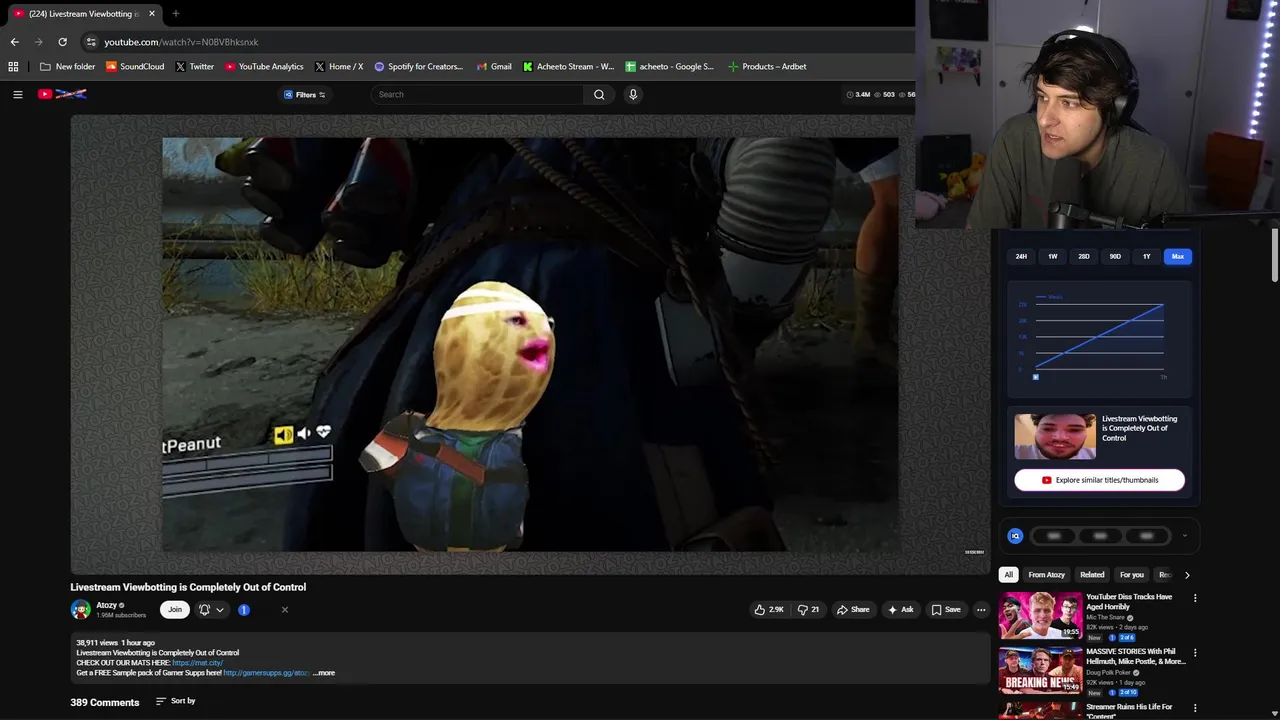Select the From Atozy chip

pos(1046,575)
